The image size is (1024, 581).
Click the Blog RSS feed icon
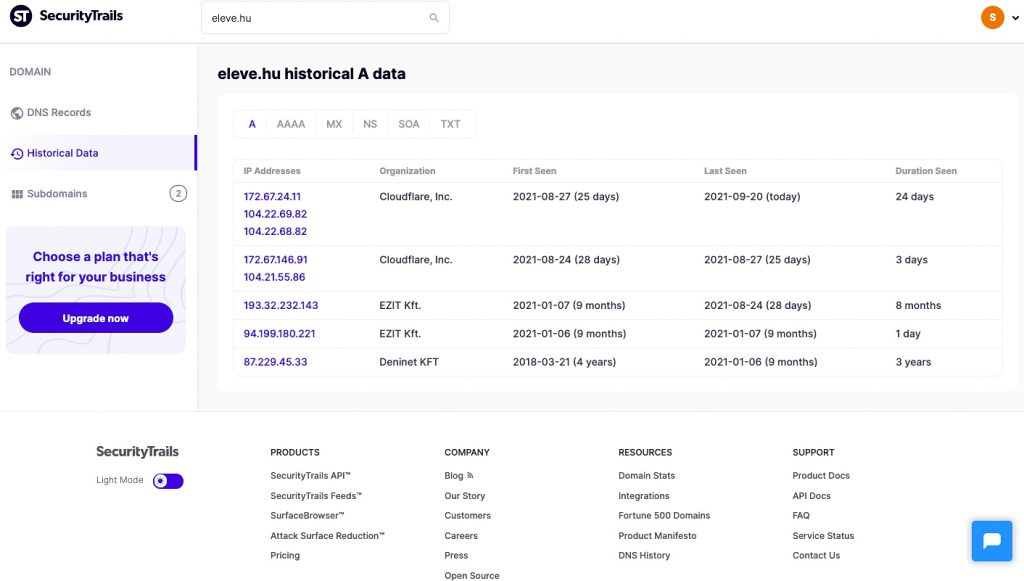click(470, 475)
